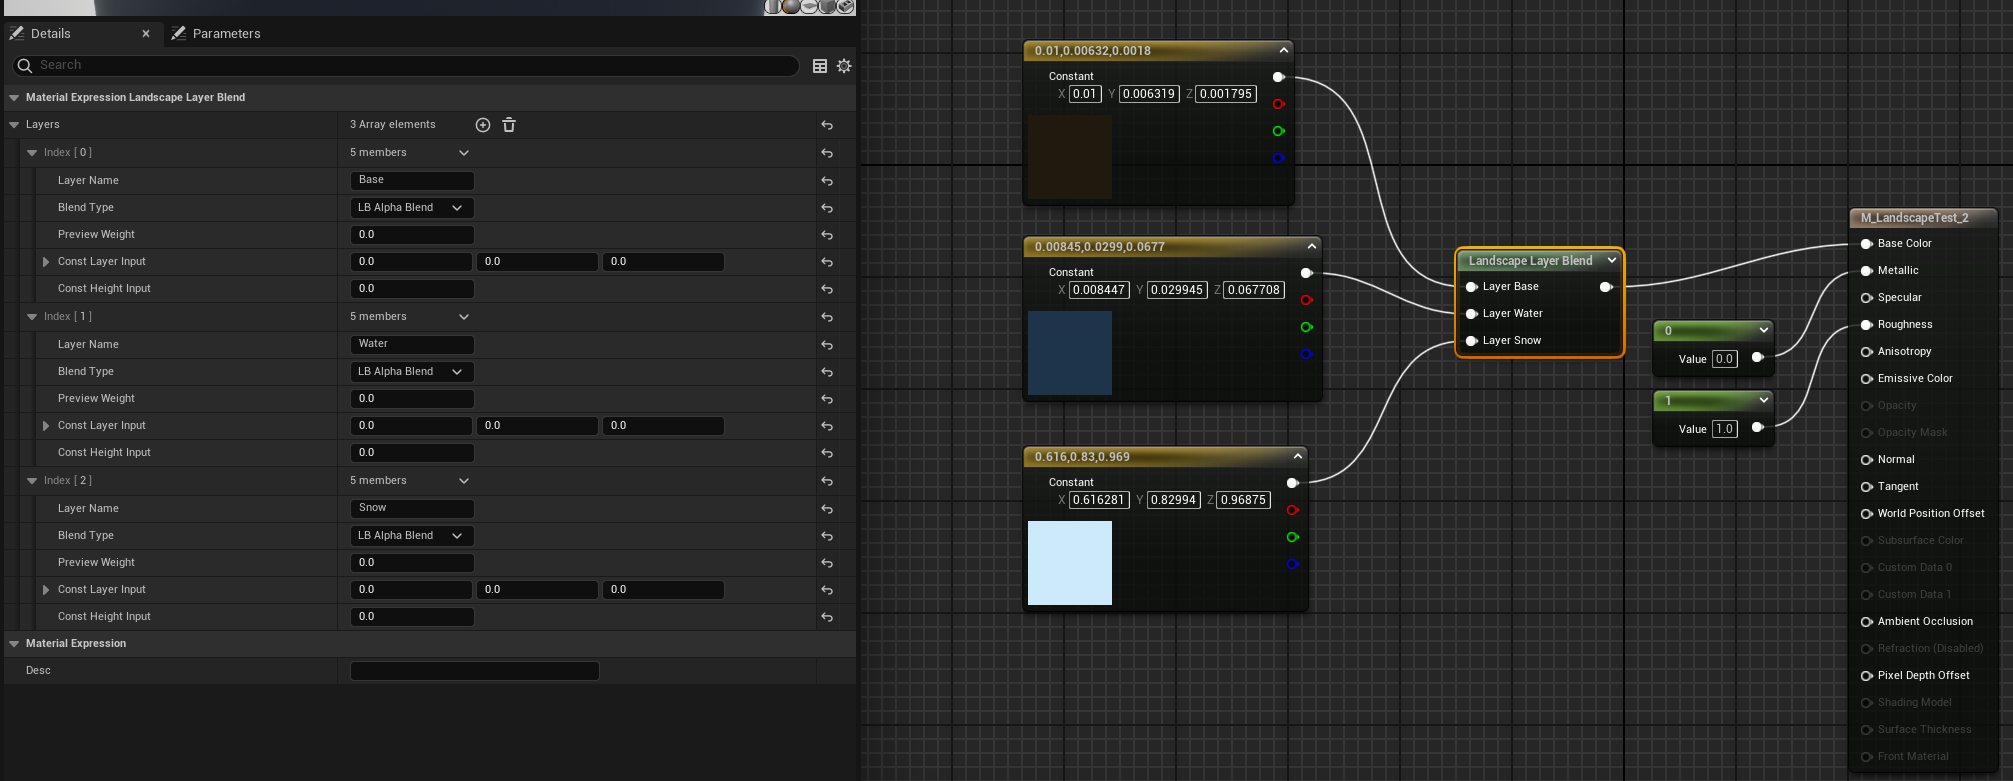Click the Base Color pin on M_LandscapeTest_2
The width and height of the screenshot is (2013, 781).
point(1866,244)
